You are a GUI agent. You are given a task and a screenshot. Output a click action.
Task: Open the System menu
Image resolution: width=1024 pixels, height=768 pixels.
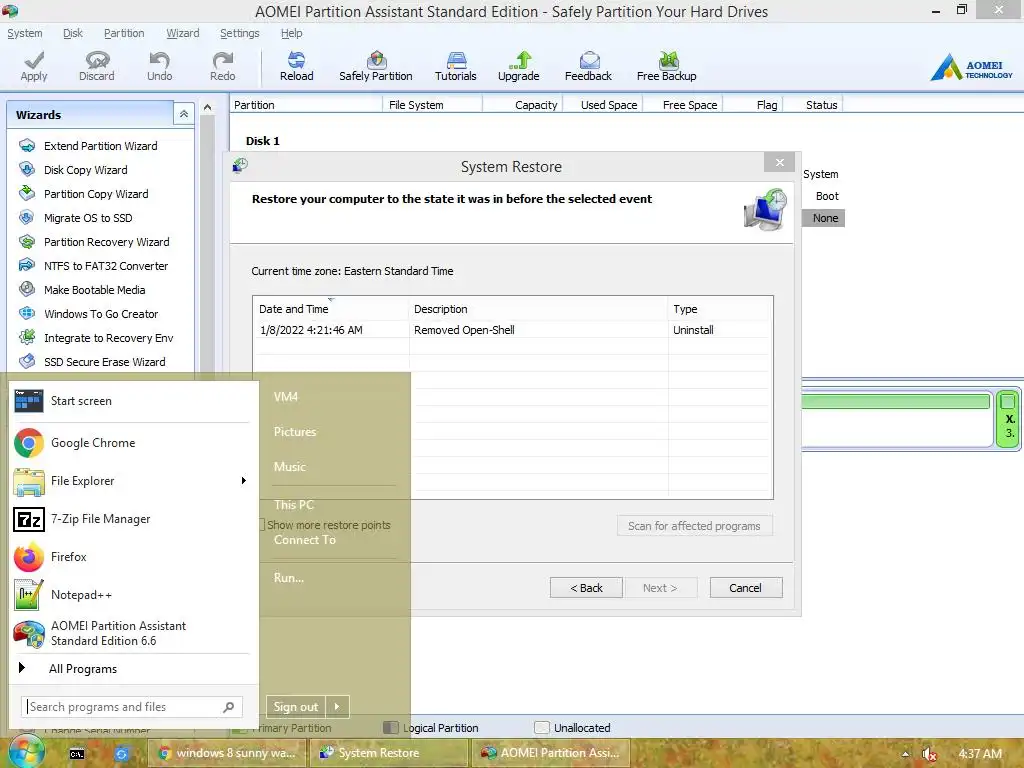click(x=25, y=33)
